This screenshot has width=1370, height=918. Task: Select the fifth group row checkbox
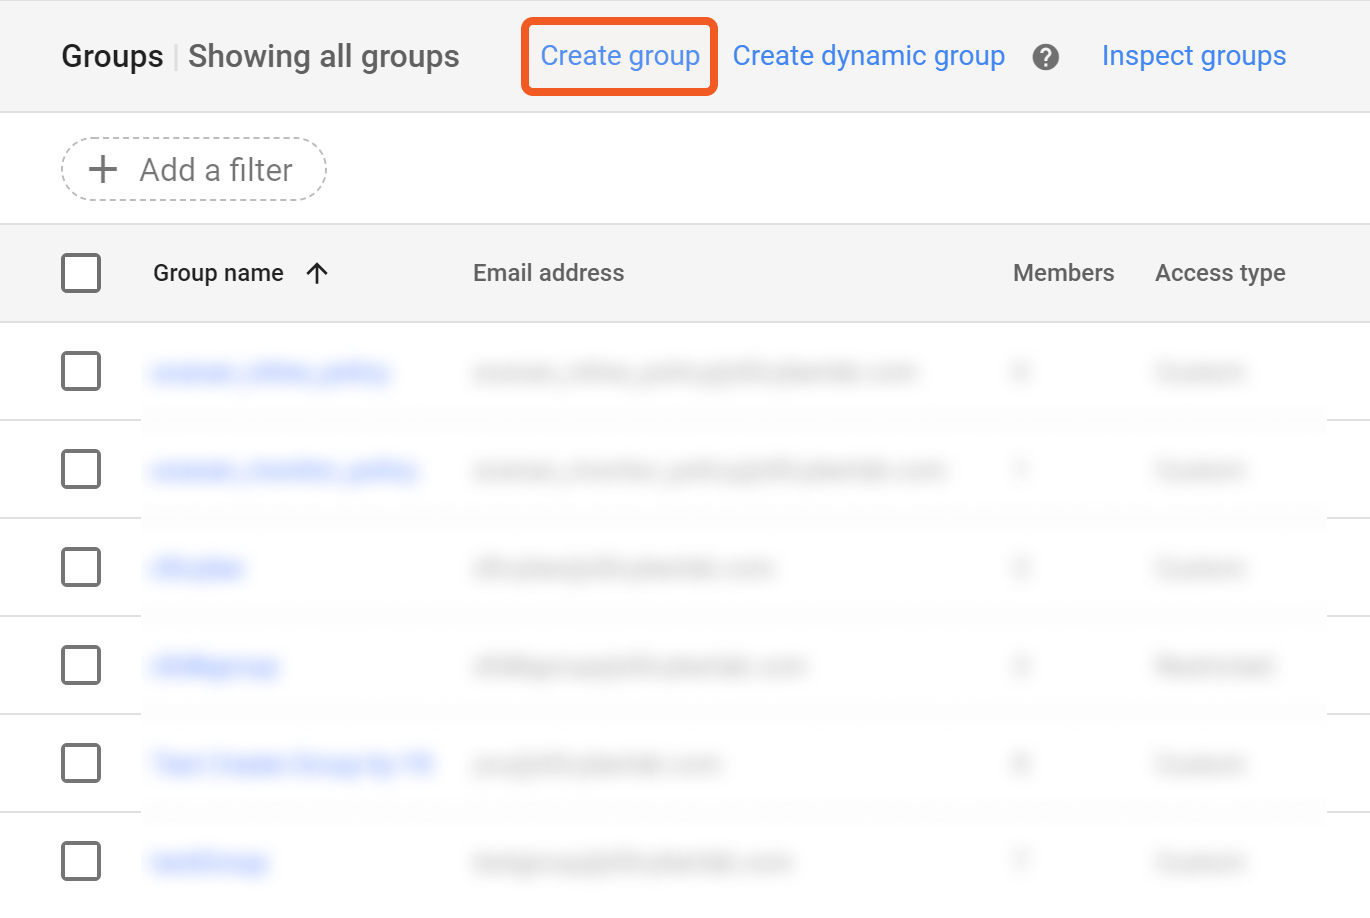coord(81,763)
